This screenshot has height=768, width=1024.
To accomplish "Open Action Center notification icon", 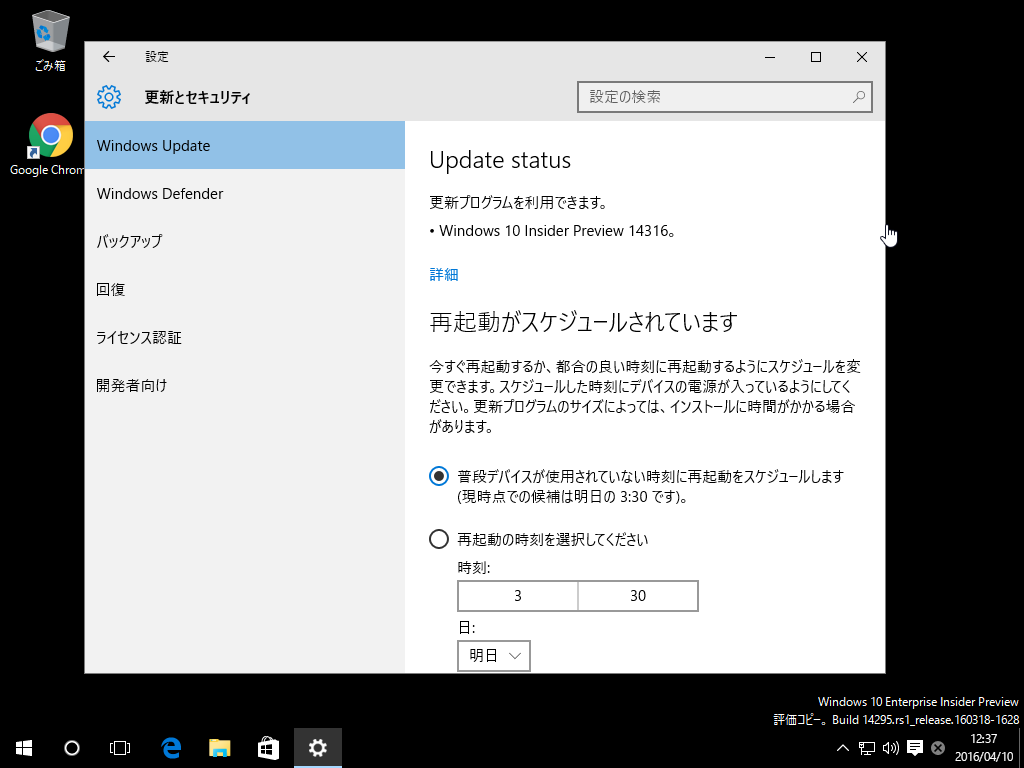I will click(915, 748).
